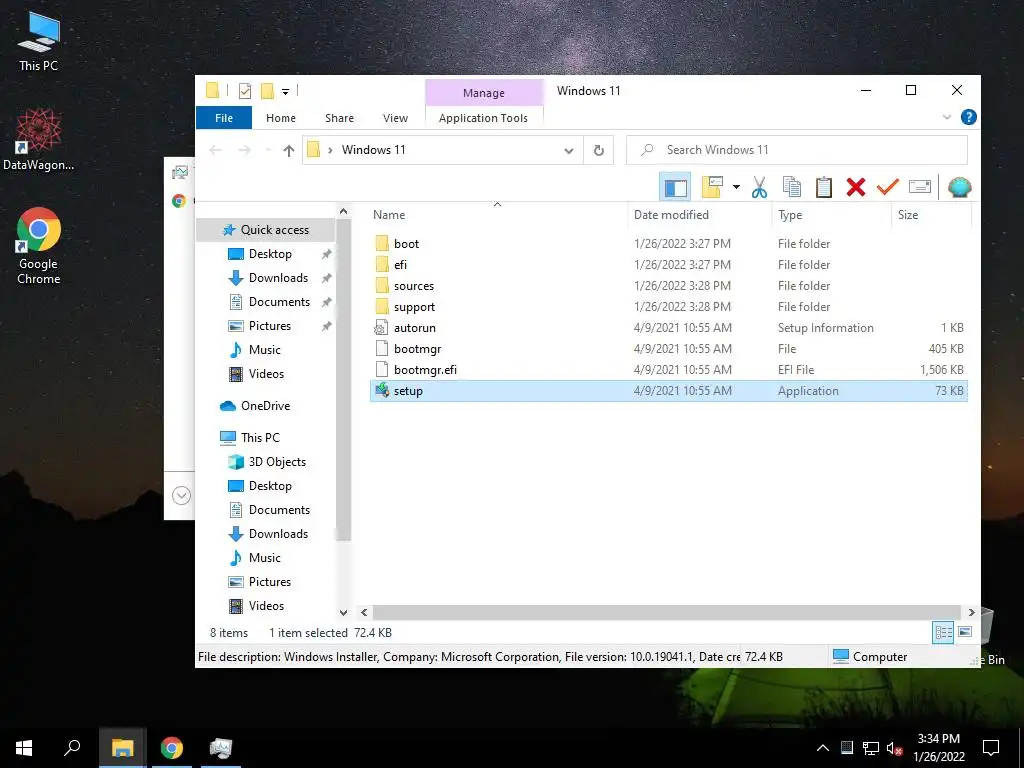Select the bootmgr file
1024x768 pixels.
click(x=668, y=349)
